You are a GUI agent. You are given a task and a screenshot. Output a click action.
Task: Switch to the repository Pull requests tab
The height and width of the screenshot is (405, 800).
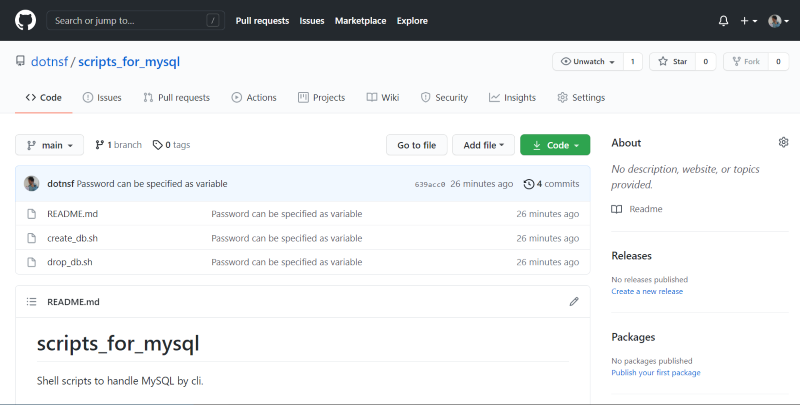tap(177, 97)
